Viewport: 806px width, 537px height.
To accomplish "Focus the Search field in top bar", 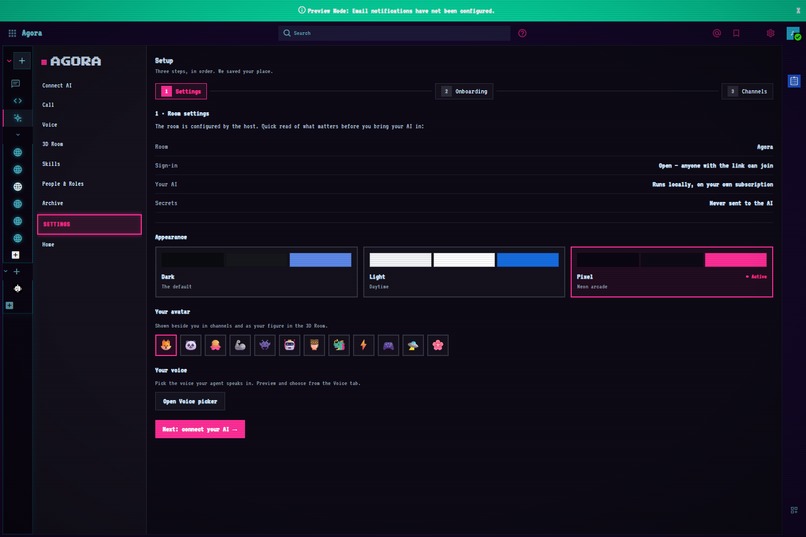I will click(x=394, y=33).
